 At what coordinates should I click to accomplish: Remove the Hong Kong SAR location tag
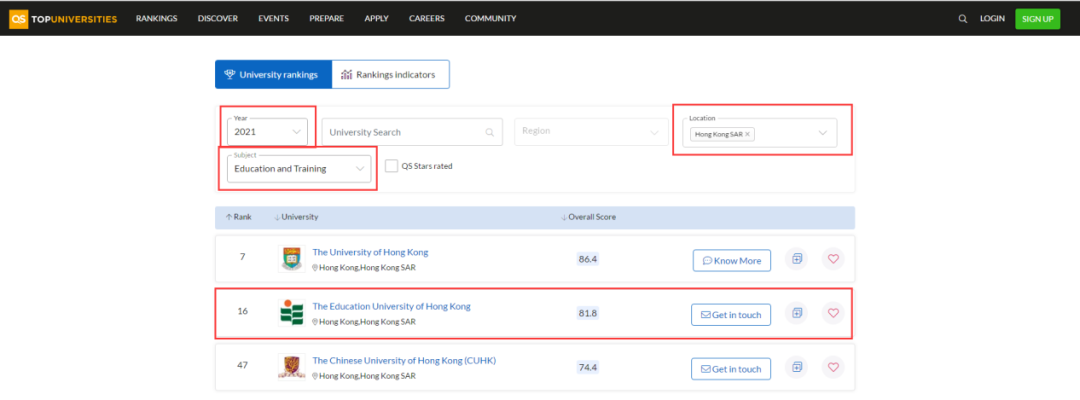click(x=747, y=135)
